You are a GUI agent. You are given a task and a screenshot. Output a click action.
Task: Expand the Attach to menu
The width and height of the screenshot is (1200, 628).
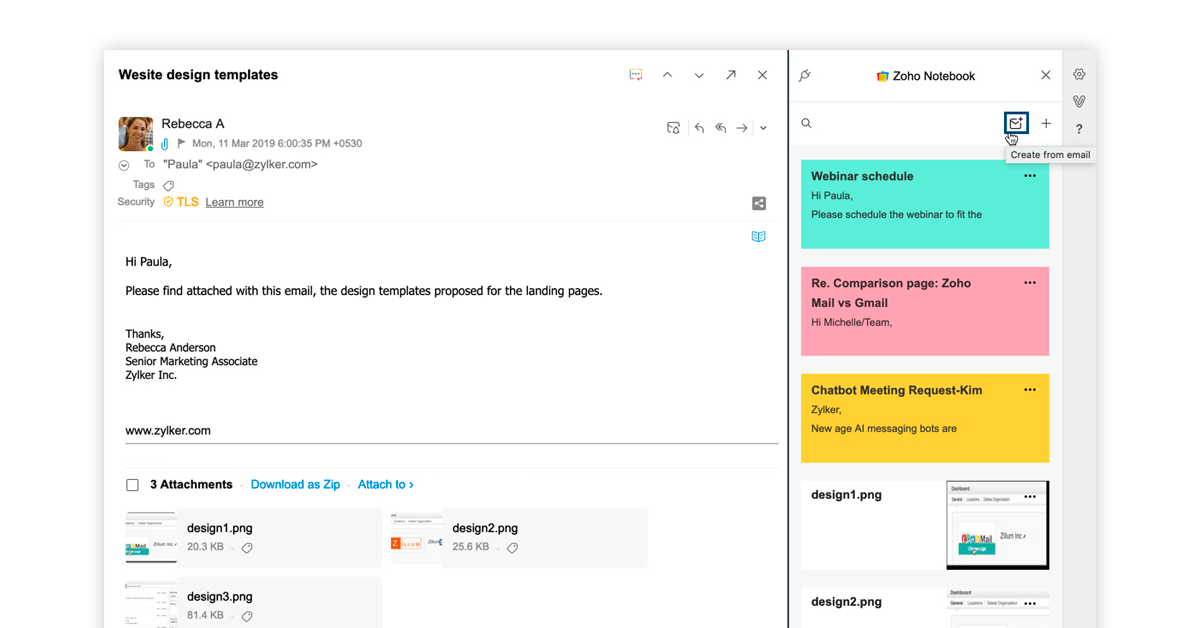[386, 484]
